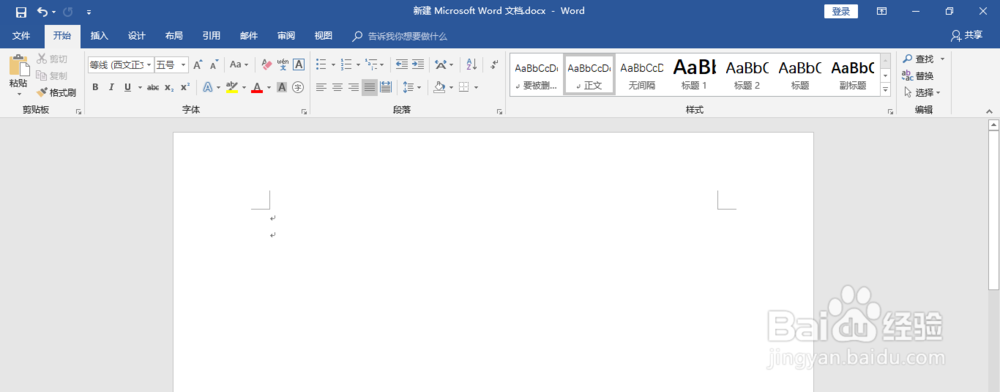Image resolution: width=1000 pixels, height=392 pixels.
Task: Toggle show/hide paragraph marks
Action: click(494, 64)
